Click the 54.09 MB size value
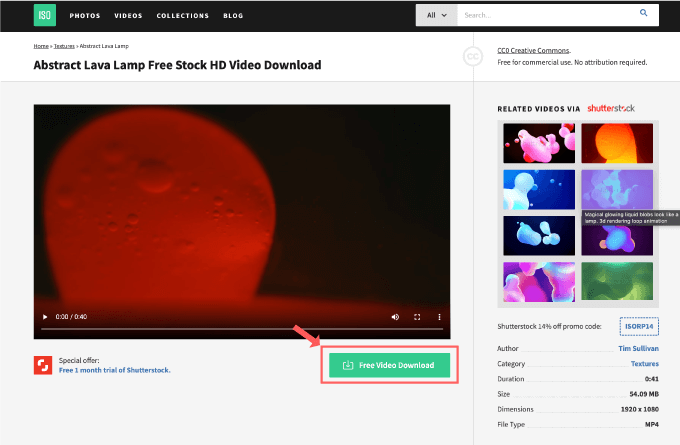Image resolution: width=680 pixels, height=445 pixels. [x=644, y=394]
